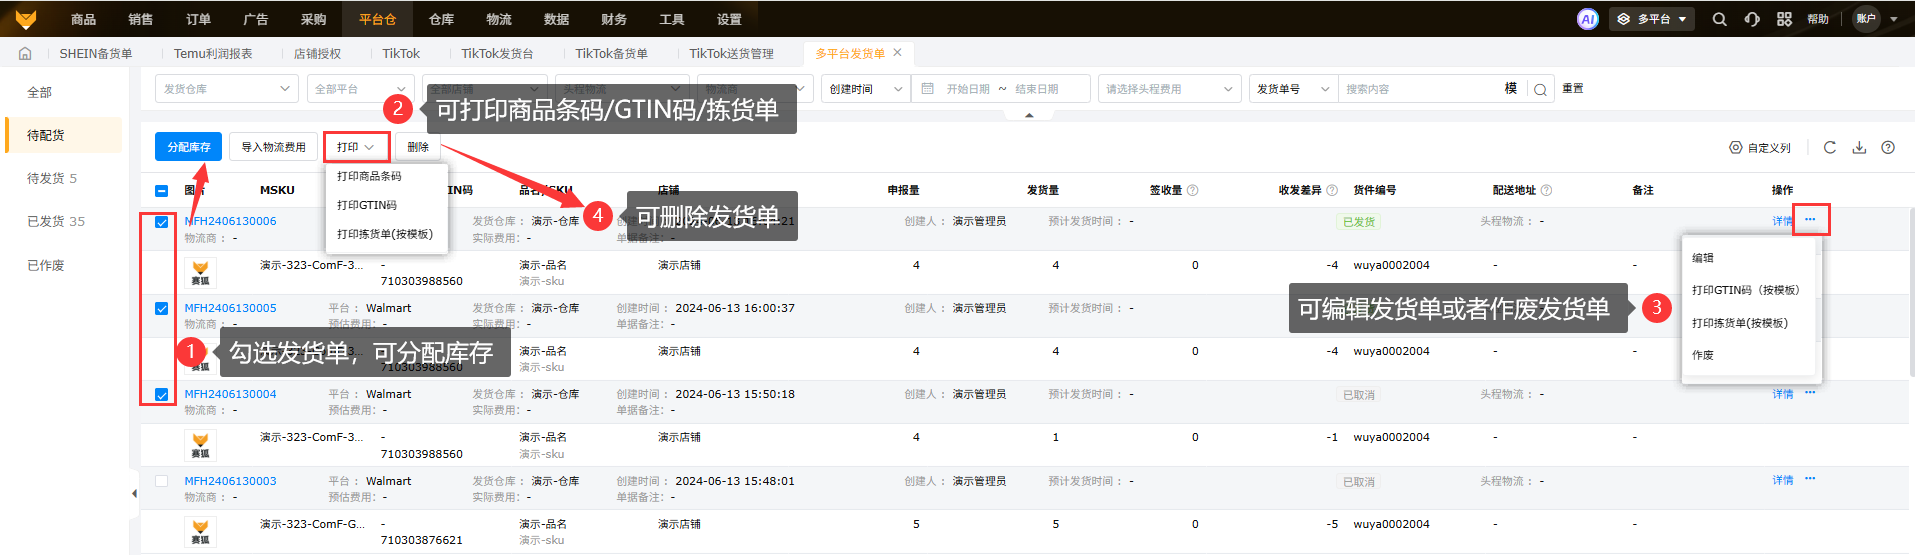Open the apps grid icon
Image resolution: width=1915 pixels, height=555 pixels.
[x=1784, y=19]
